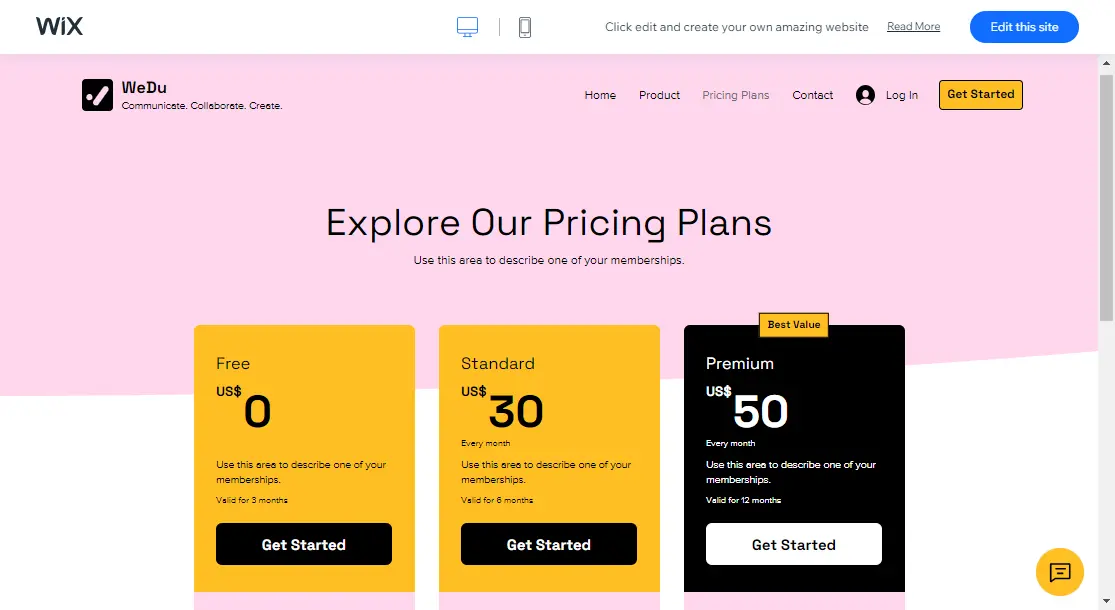Open the chat bubble widget
Image resolution: width=1115 pixels, height=610 pixels.
coord(1059,572)
